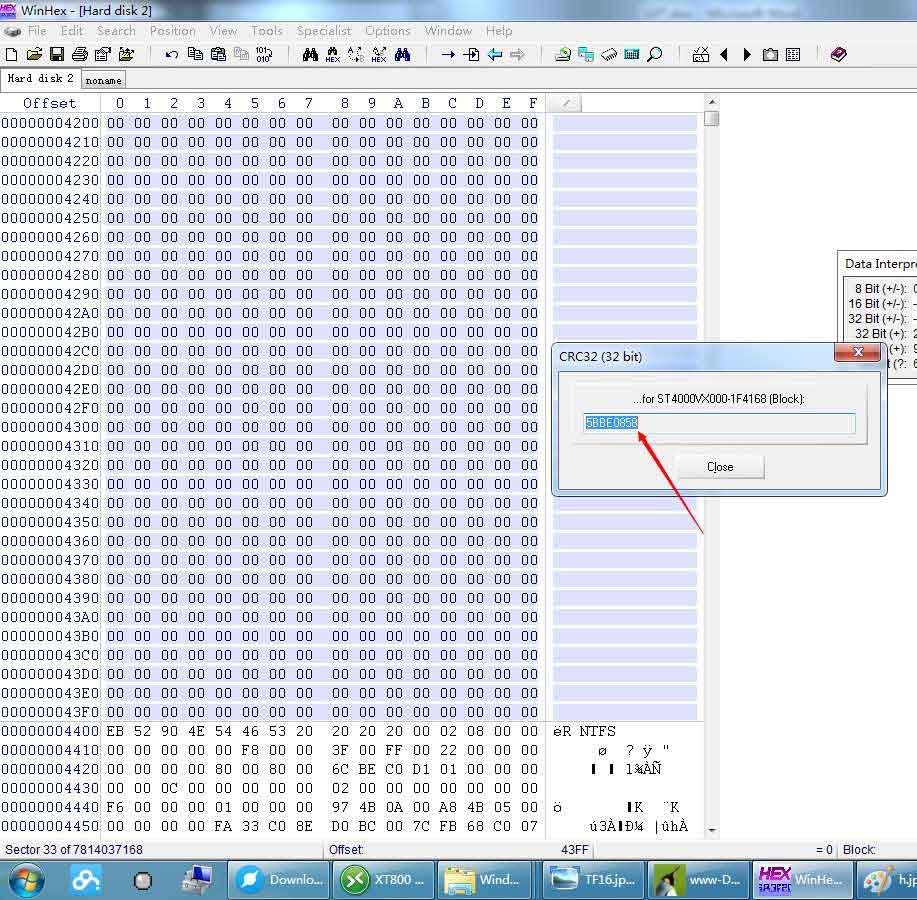Screen dimensions: 917x900
Task: Click Close in the CRC32 dialog
Action: pyautogui.click(x=720, y=467)
